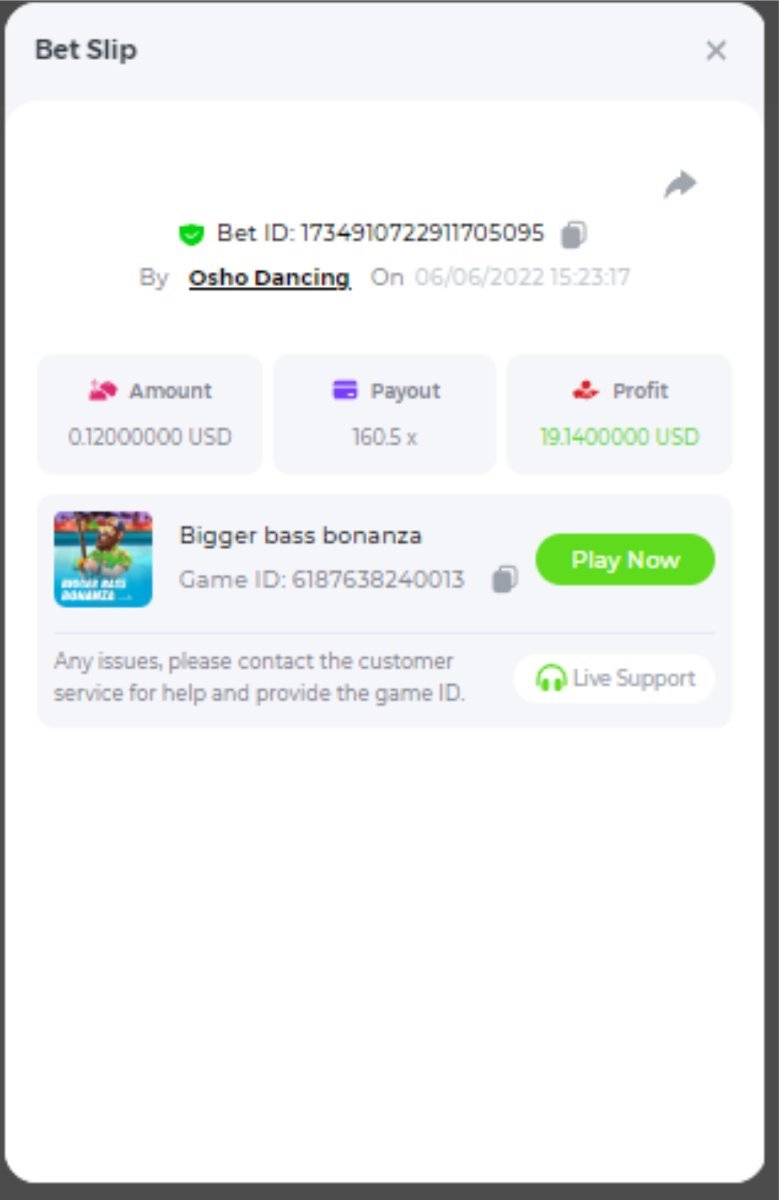
Task: Copy the Game ID number
Action: coord(505,579)
